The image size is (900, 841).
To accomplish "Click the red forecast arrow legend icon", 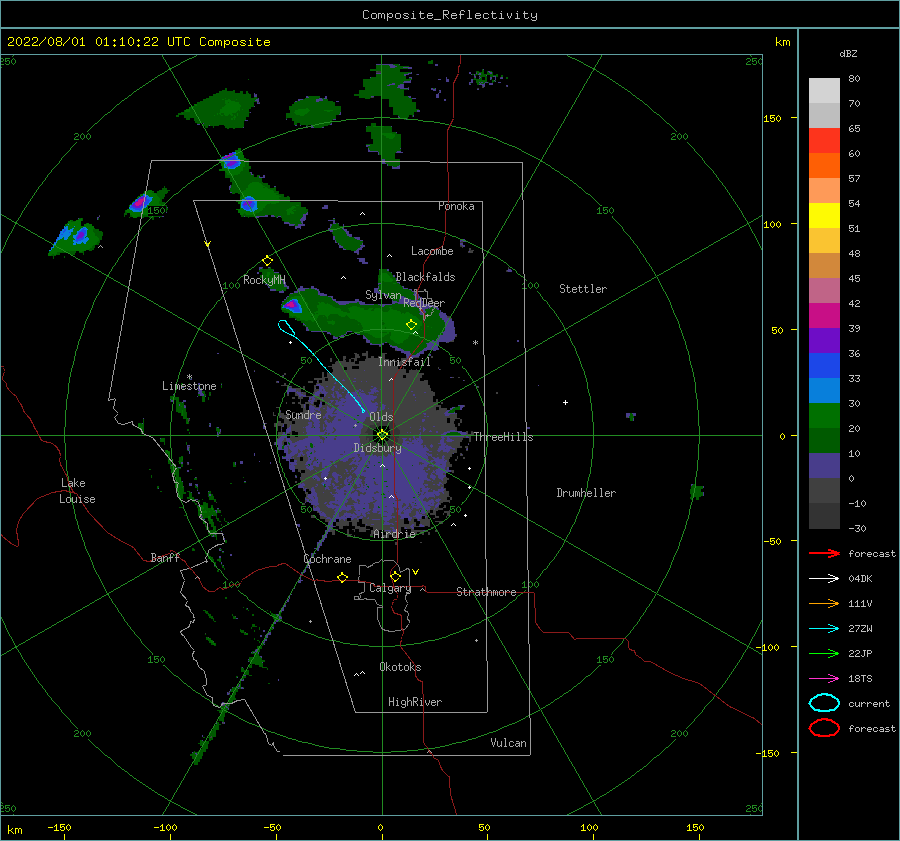I will [x=824, y=553].
